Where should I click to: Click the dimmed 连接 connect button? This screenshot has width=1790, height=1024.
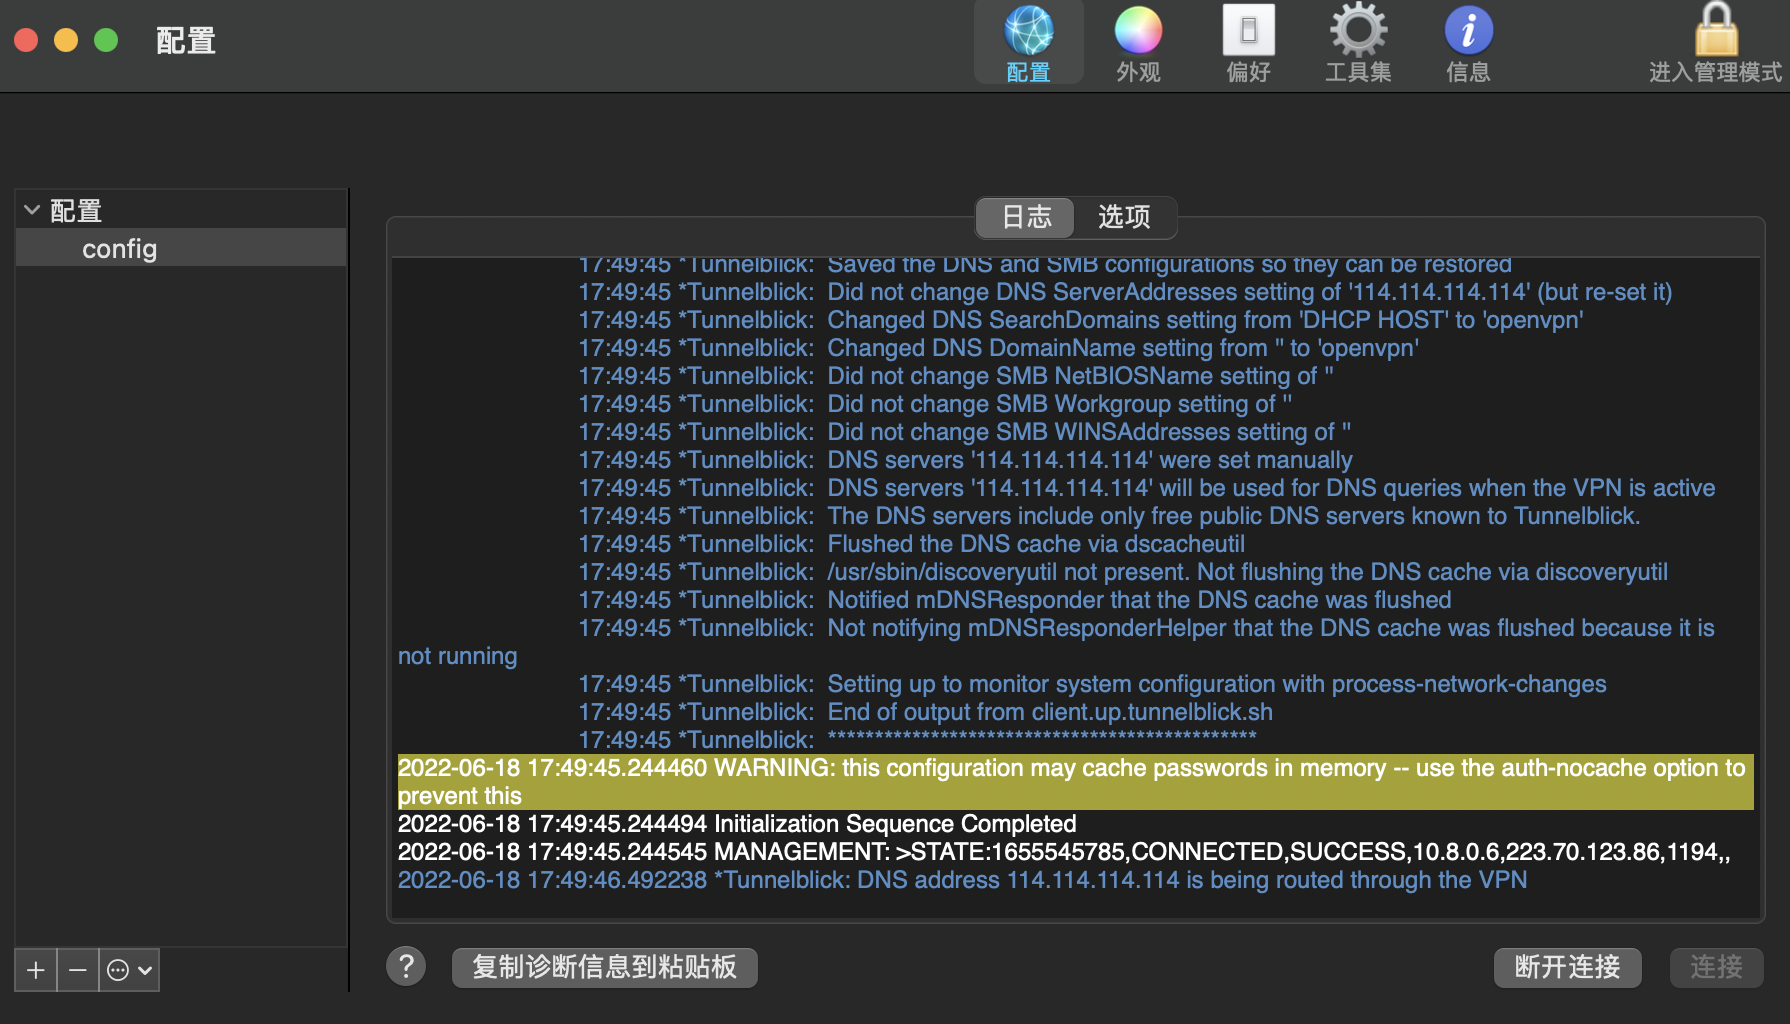coord(1716,967)
